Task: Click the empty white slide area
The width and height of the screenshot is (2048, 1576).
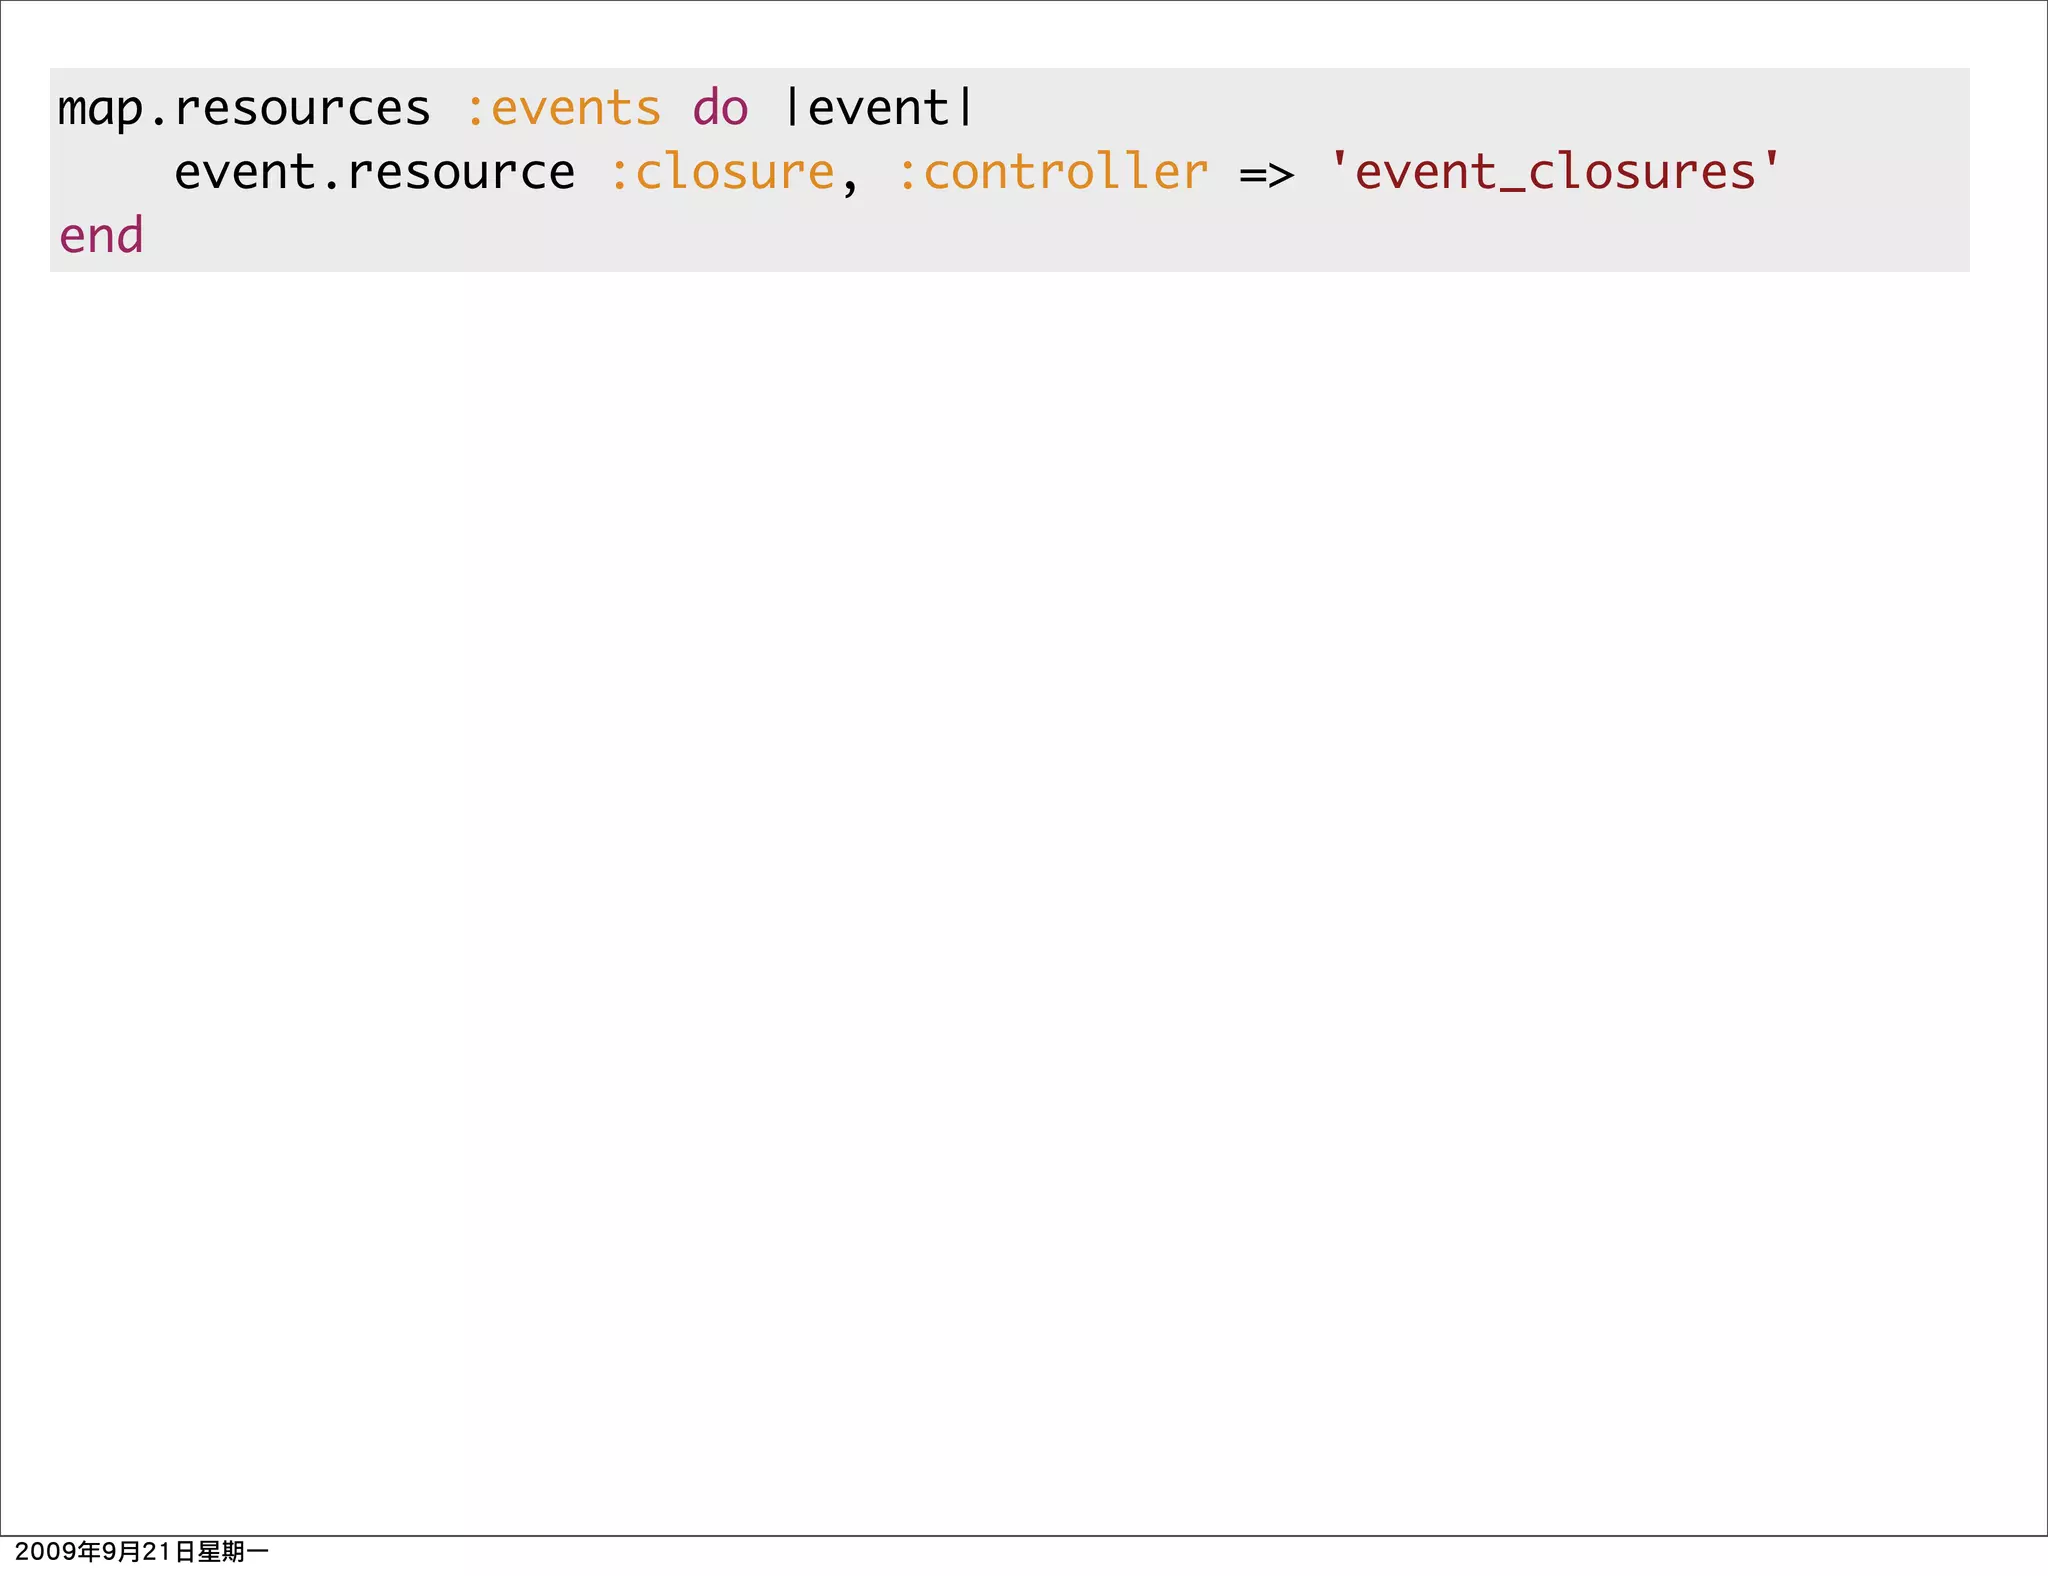Action: point(1024,850)
